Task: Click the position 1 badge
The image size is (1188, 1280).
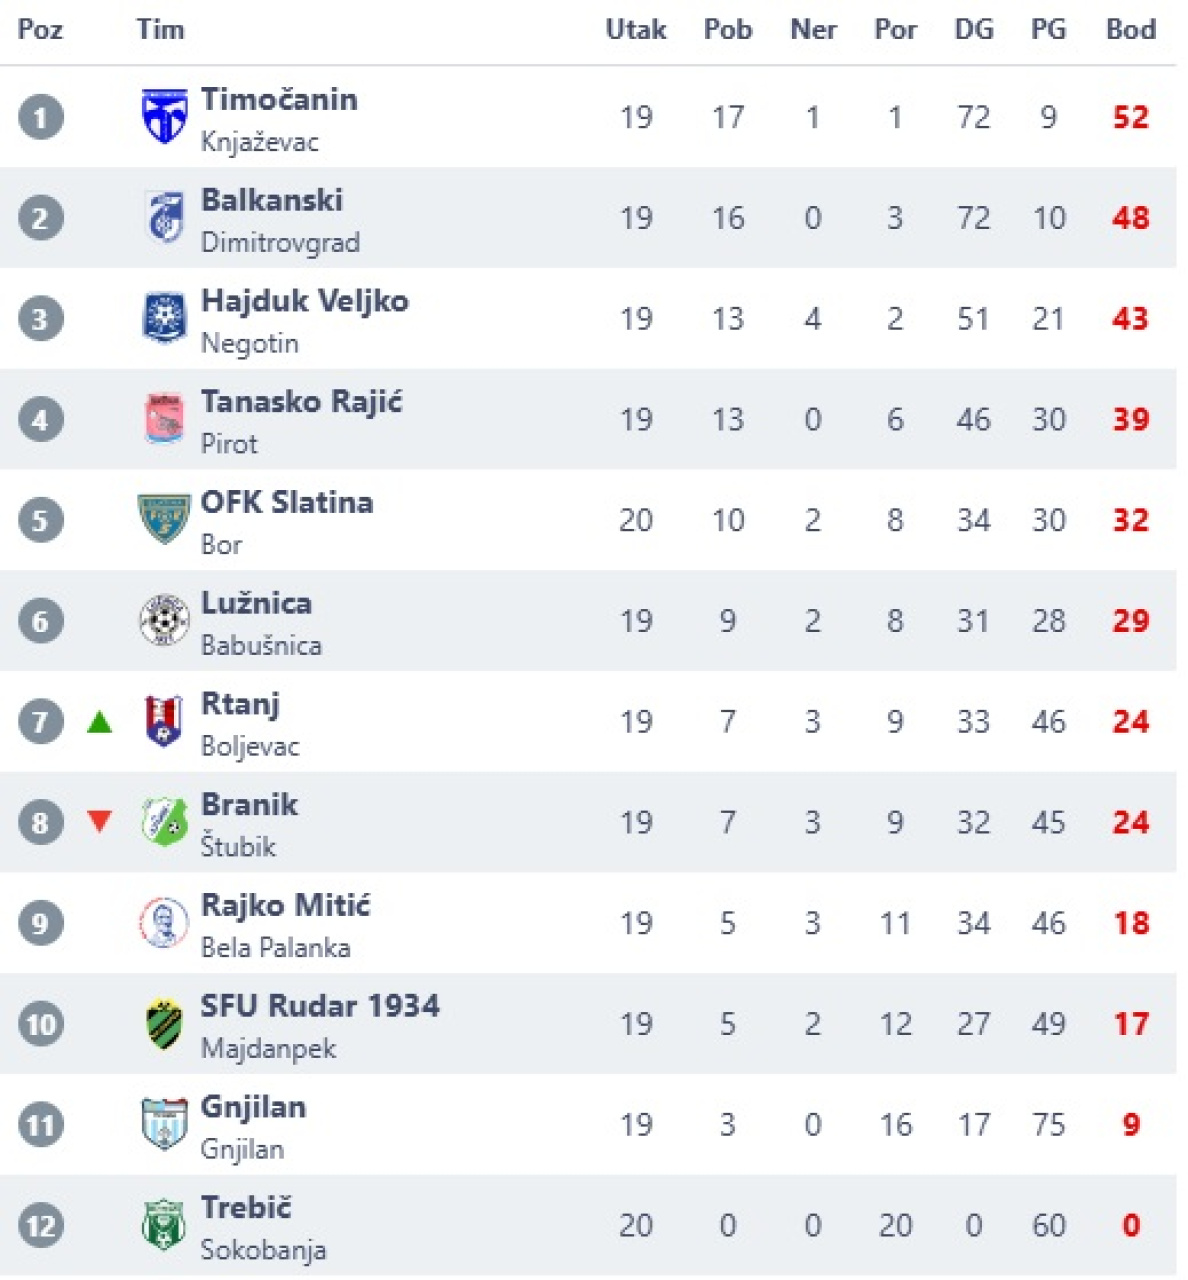Action: [x=41, y=117]
